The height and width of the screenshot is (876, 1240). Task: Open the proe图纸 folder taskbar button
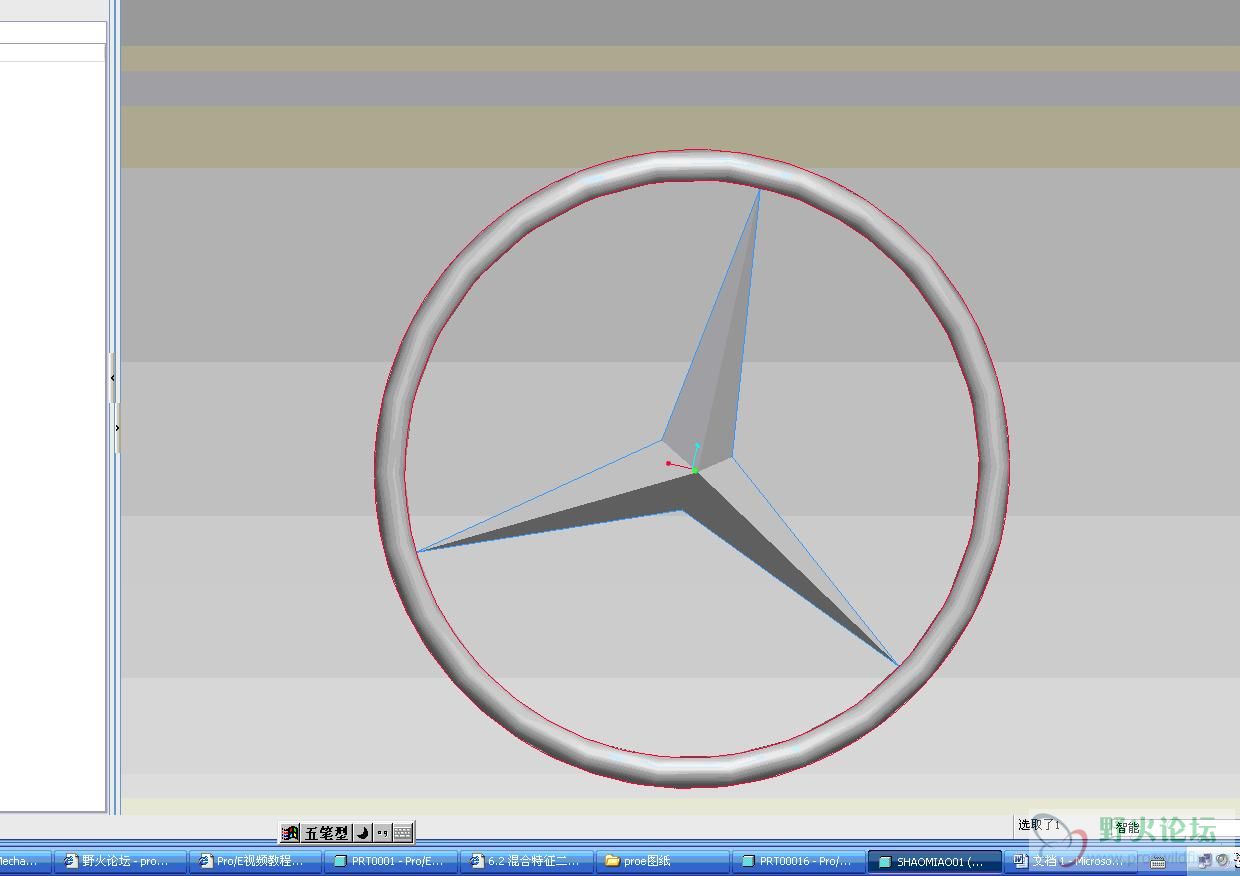(x=662, y=861)
